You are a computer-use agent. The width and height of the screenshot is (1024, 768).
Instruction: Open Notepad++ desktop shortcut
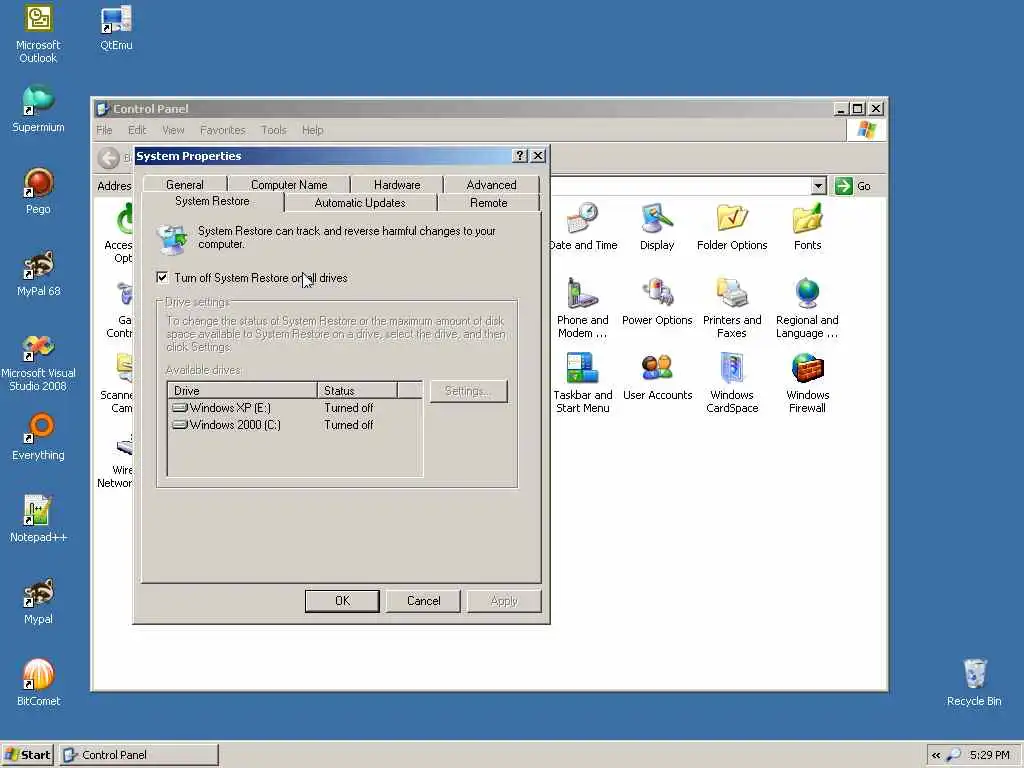pos(38,519)
